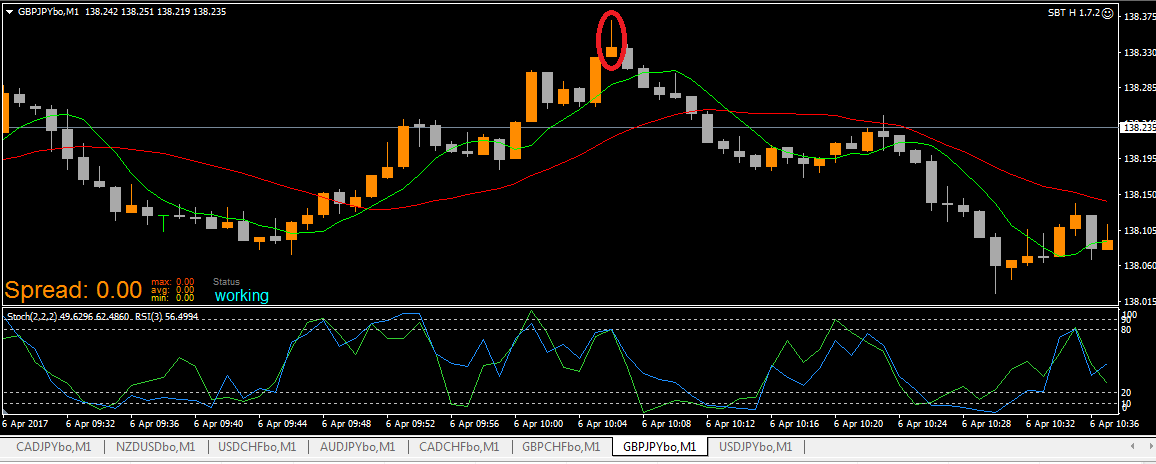Open the CADJPYbo,M1 chart tab

click(53, 447)
